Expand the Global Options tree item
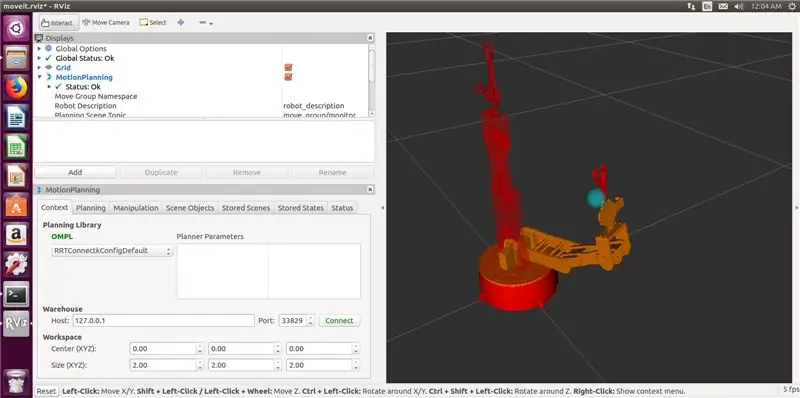 [x=39, y=48]
